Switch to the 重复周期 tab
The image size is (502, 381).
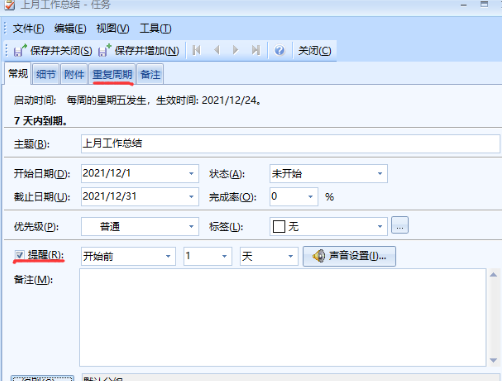coord(112,74)
